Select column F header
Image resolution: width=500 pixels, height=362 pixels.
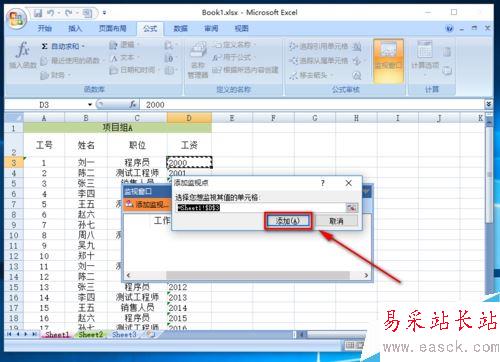(x=273, y=118)
